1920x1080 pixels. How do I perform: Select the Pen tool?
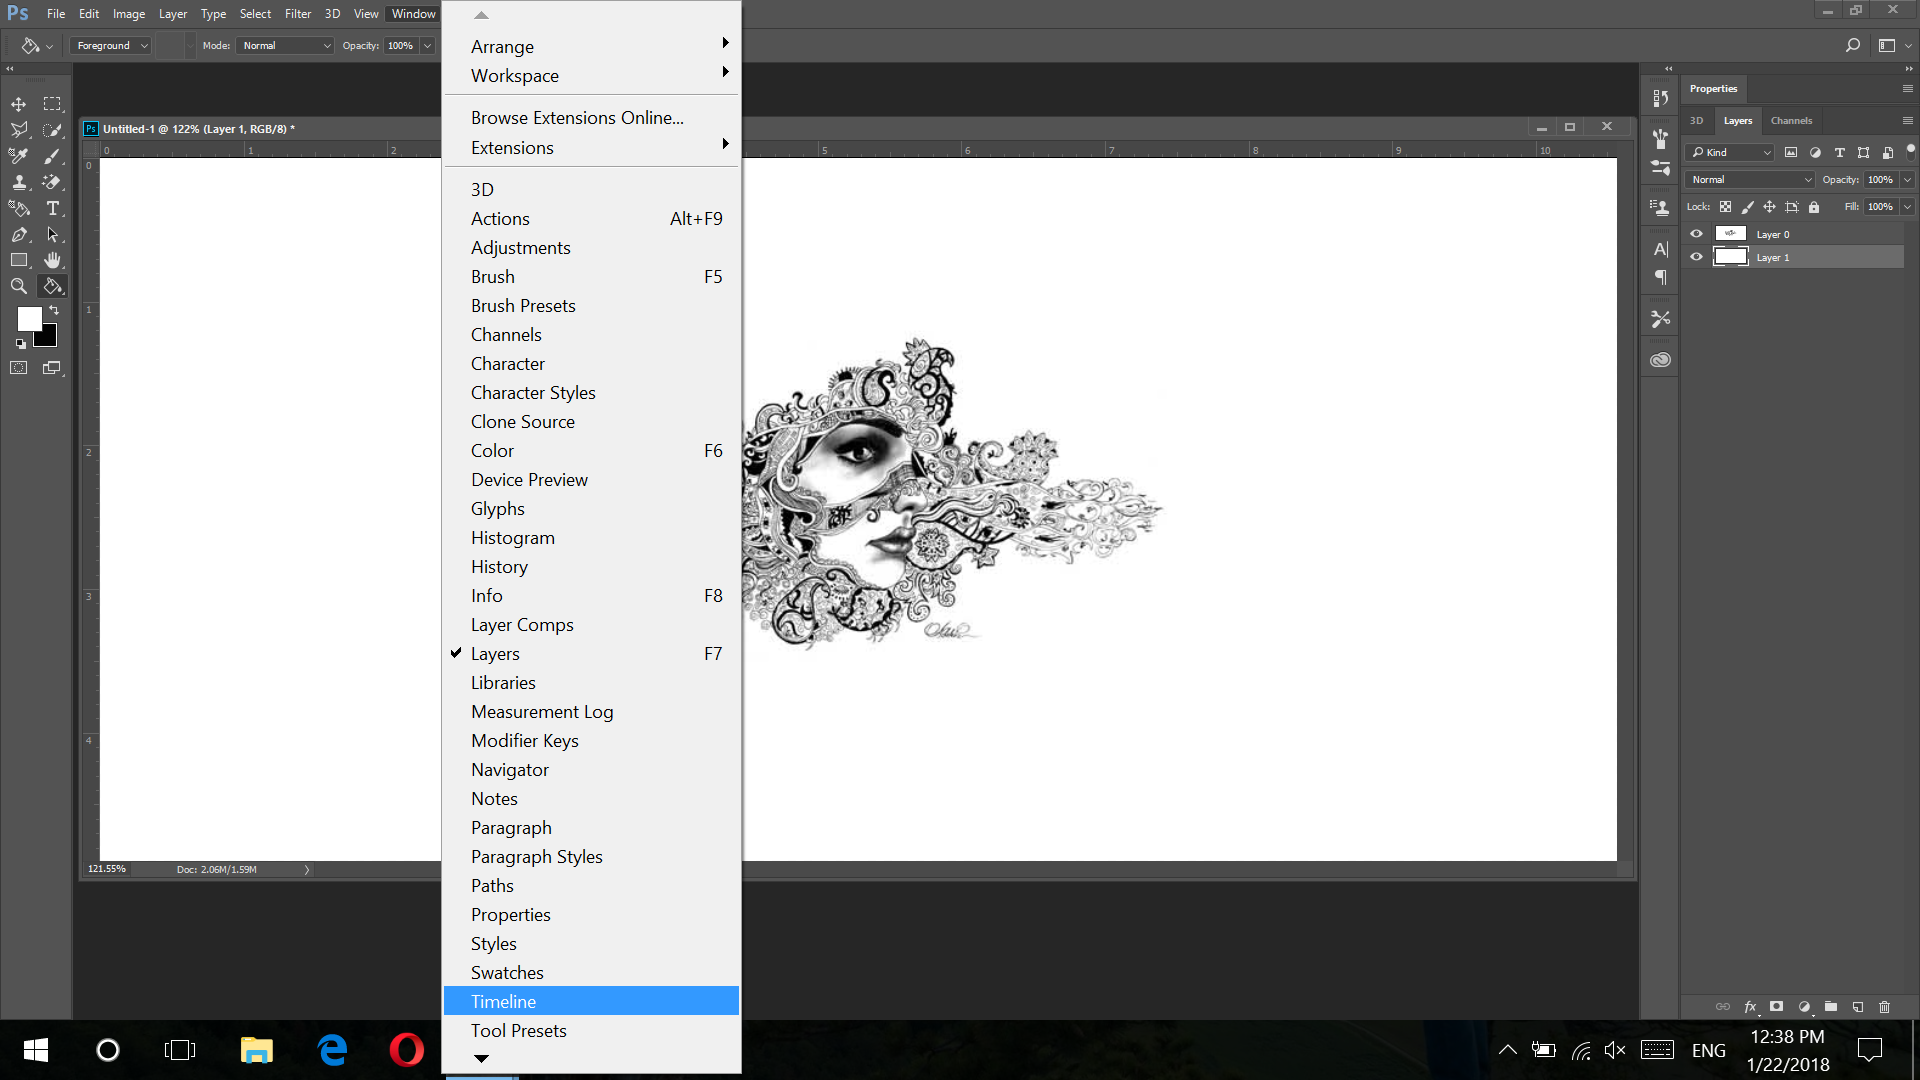click(x=18, y=234)
